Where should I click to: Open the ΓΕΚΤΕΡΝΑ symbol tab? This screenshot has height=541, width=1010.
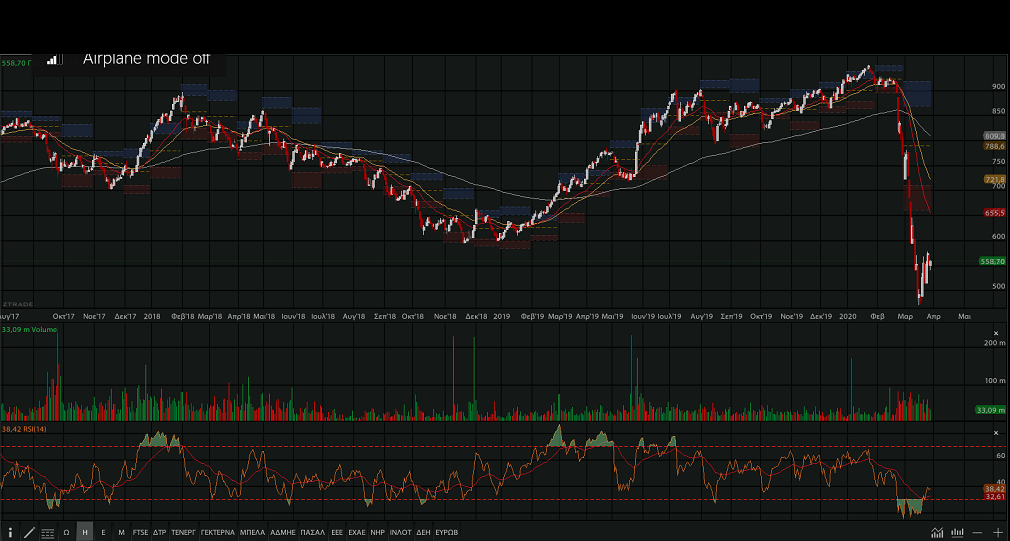217,532
